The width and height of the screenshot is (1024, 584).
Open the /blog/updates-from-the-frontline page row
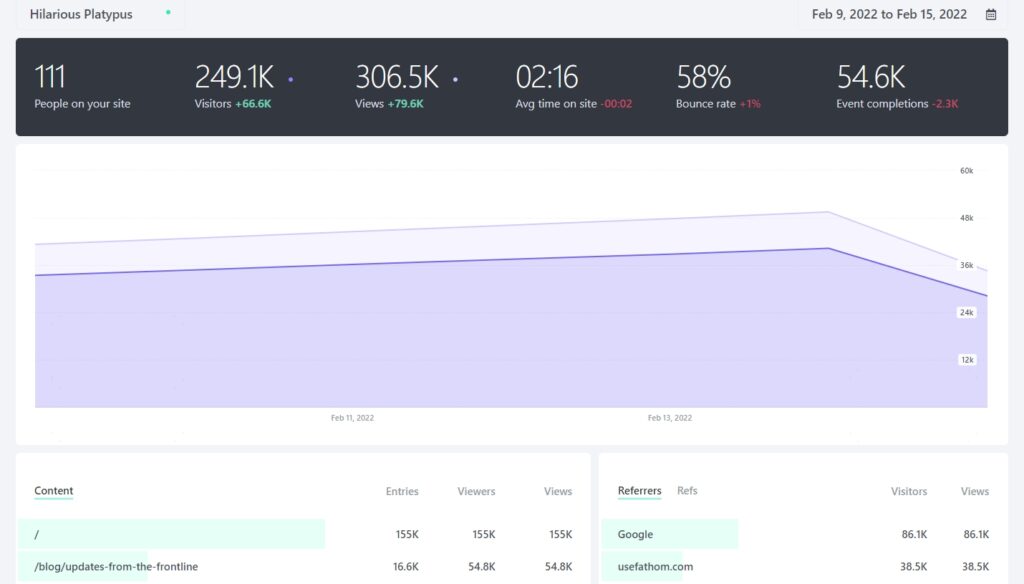pyautogui.click(x=116, y=567)
